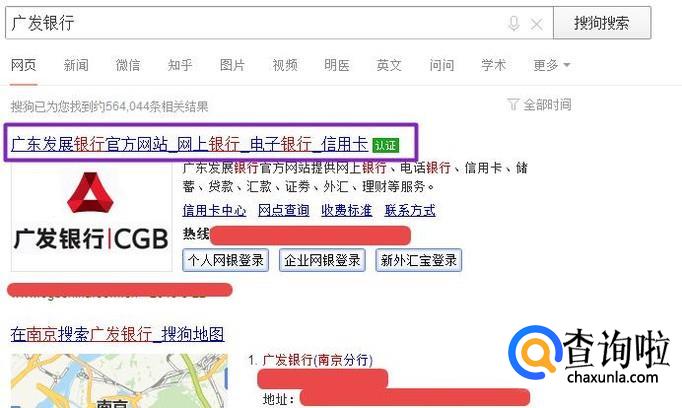
Task: Select the 图片 tab
Action: [x=232, y=65]
